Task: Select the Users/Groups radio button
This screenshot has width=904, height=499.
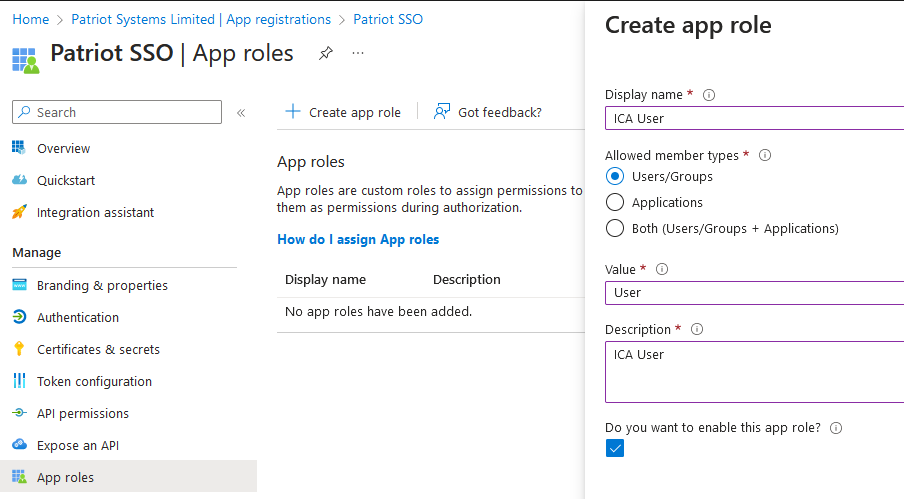Action: 615,176
